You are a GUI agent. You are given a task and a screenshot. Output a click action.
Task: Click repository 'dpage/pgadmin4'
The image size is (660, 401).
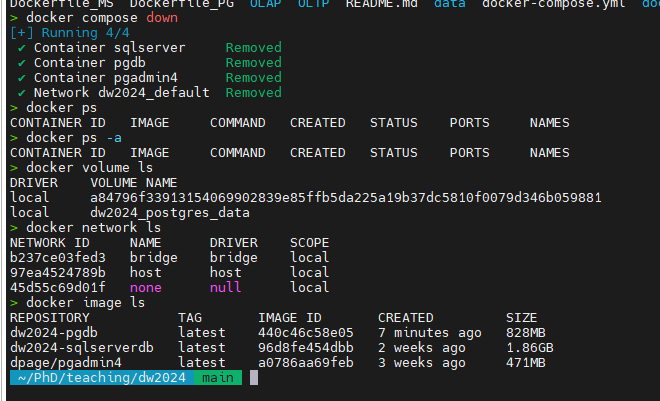pos(66,363)
